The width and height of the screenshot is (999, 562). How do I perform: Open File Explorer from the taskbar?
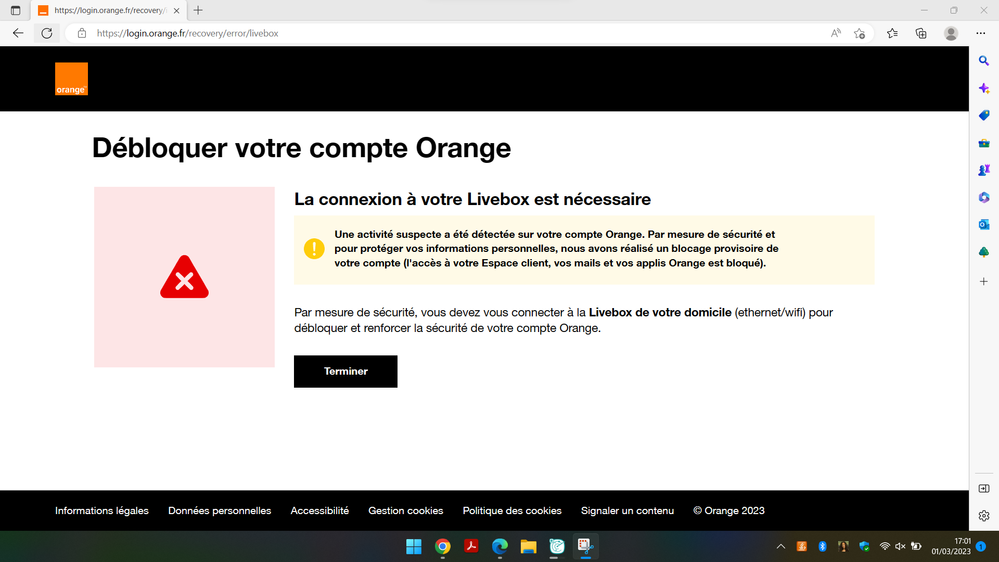click(x=528, y=546)
